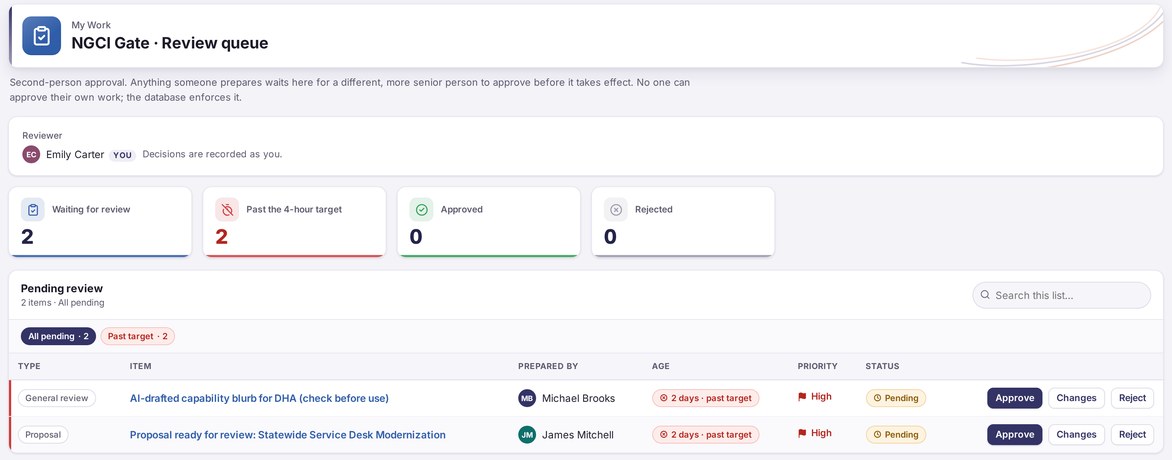Click the PREPARED BY column header
This screenshot has width=1172, height=460.
coord(548,367)
